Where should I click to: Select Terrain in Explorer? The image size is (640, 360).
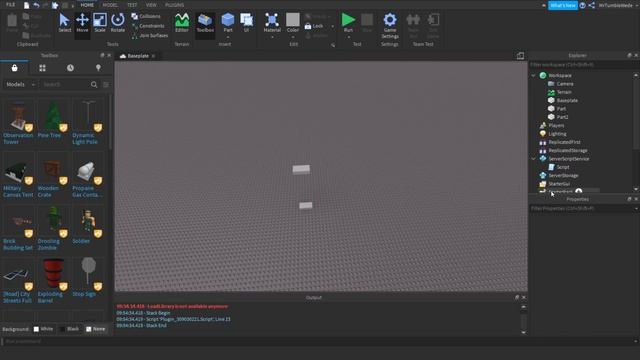tap(564, 92)
